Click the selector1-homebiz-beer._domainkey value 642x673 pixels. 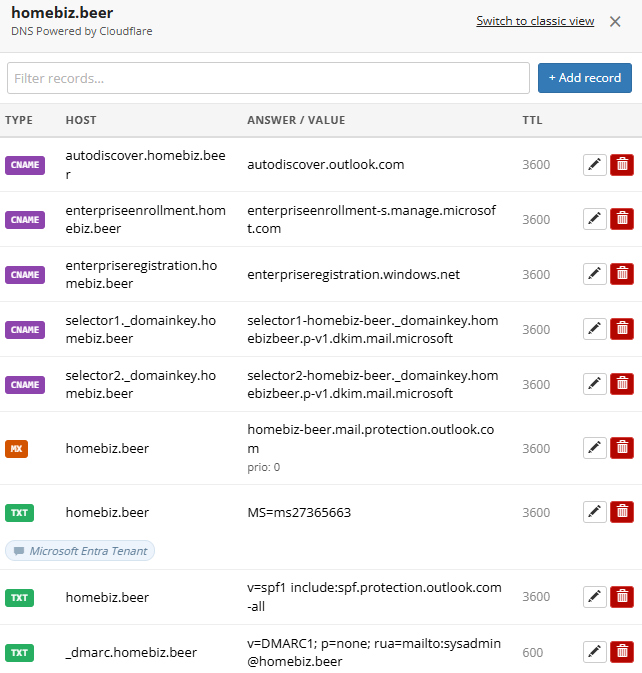372,329
